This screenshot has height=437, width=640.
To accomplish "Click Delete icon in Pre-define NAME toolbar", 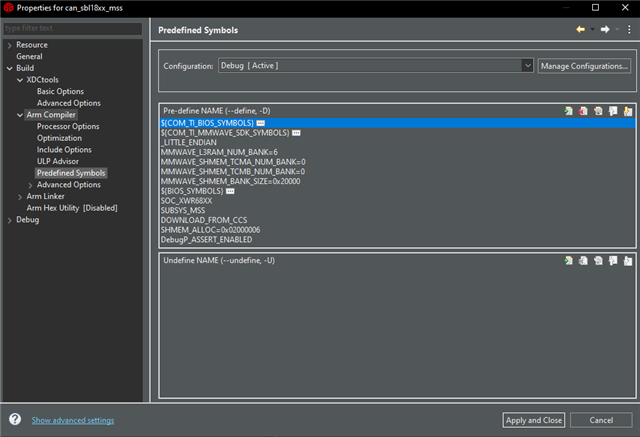I will coord(583,111).
